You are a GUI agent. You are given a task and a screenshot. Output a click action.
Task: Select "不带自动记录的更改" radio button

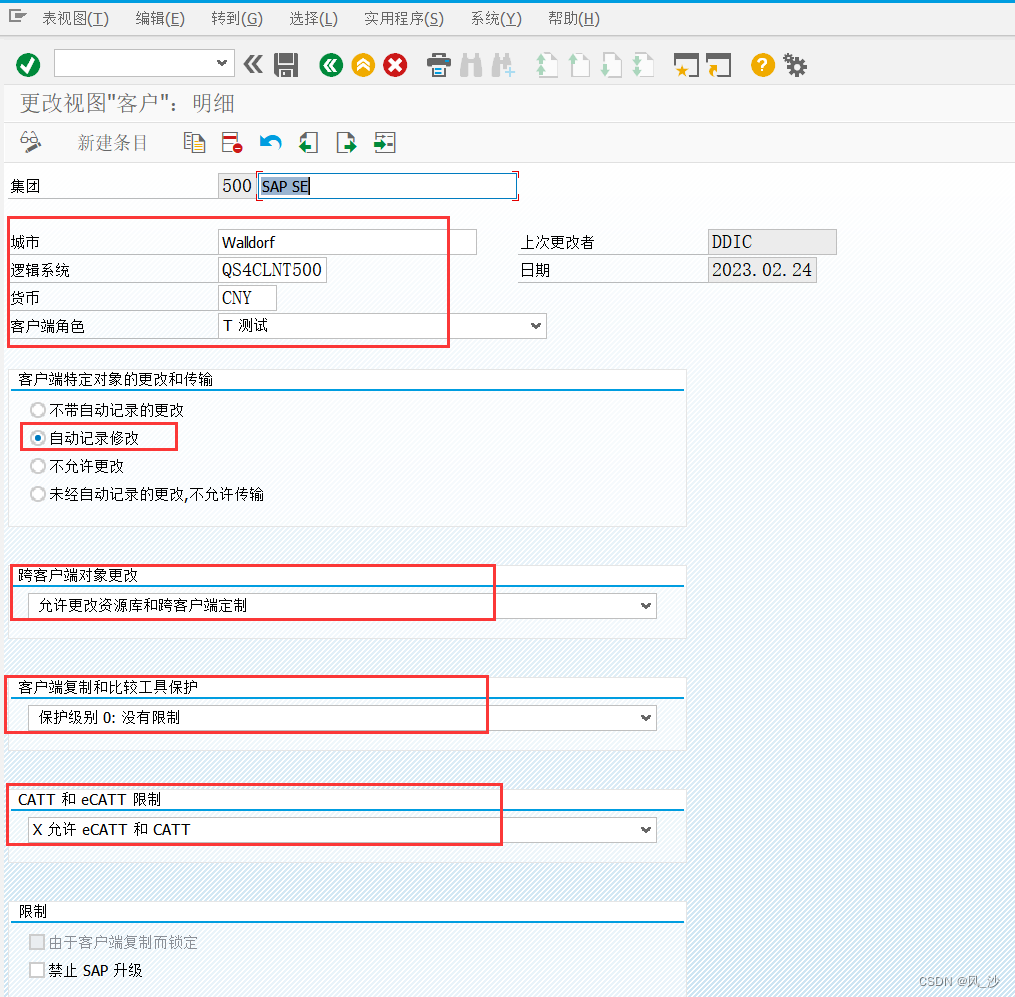click(38, 410)
